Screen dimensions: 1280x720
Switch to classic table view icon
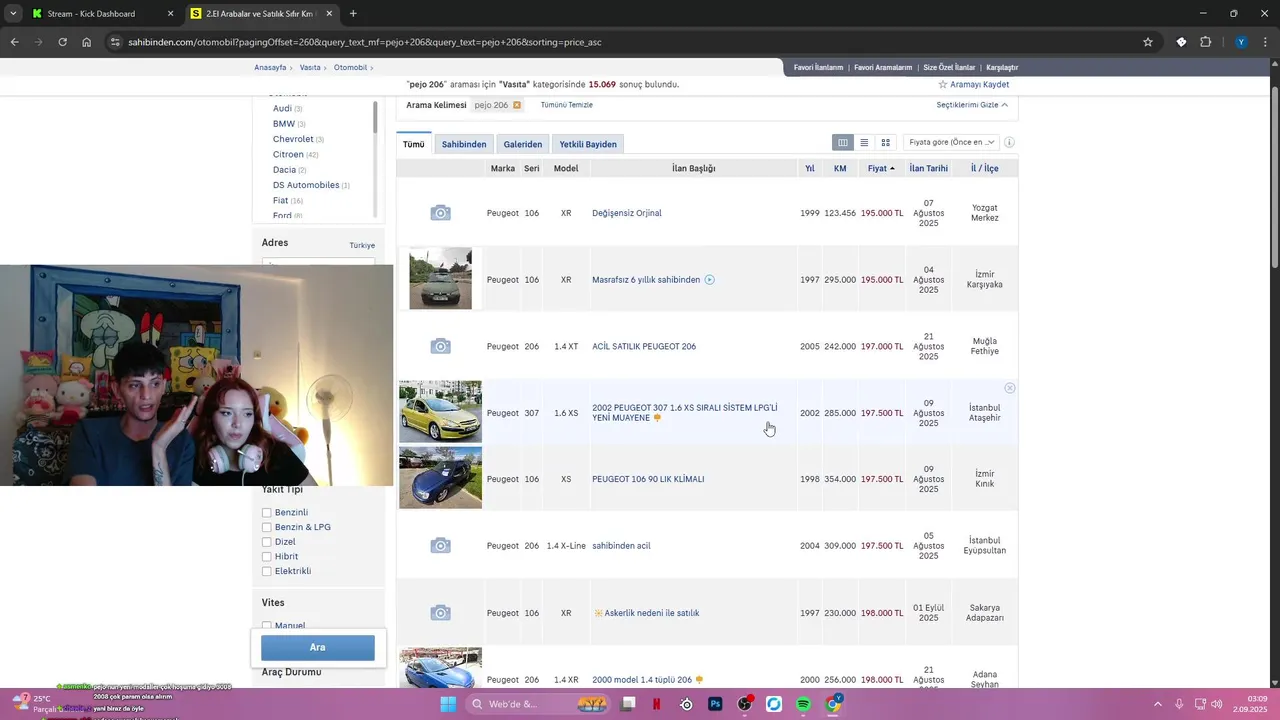[x=843, y=143]
